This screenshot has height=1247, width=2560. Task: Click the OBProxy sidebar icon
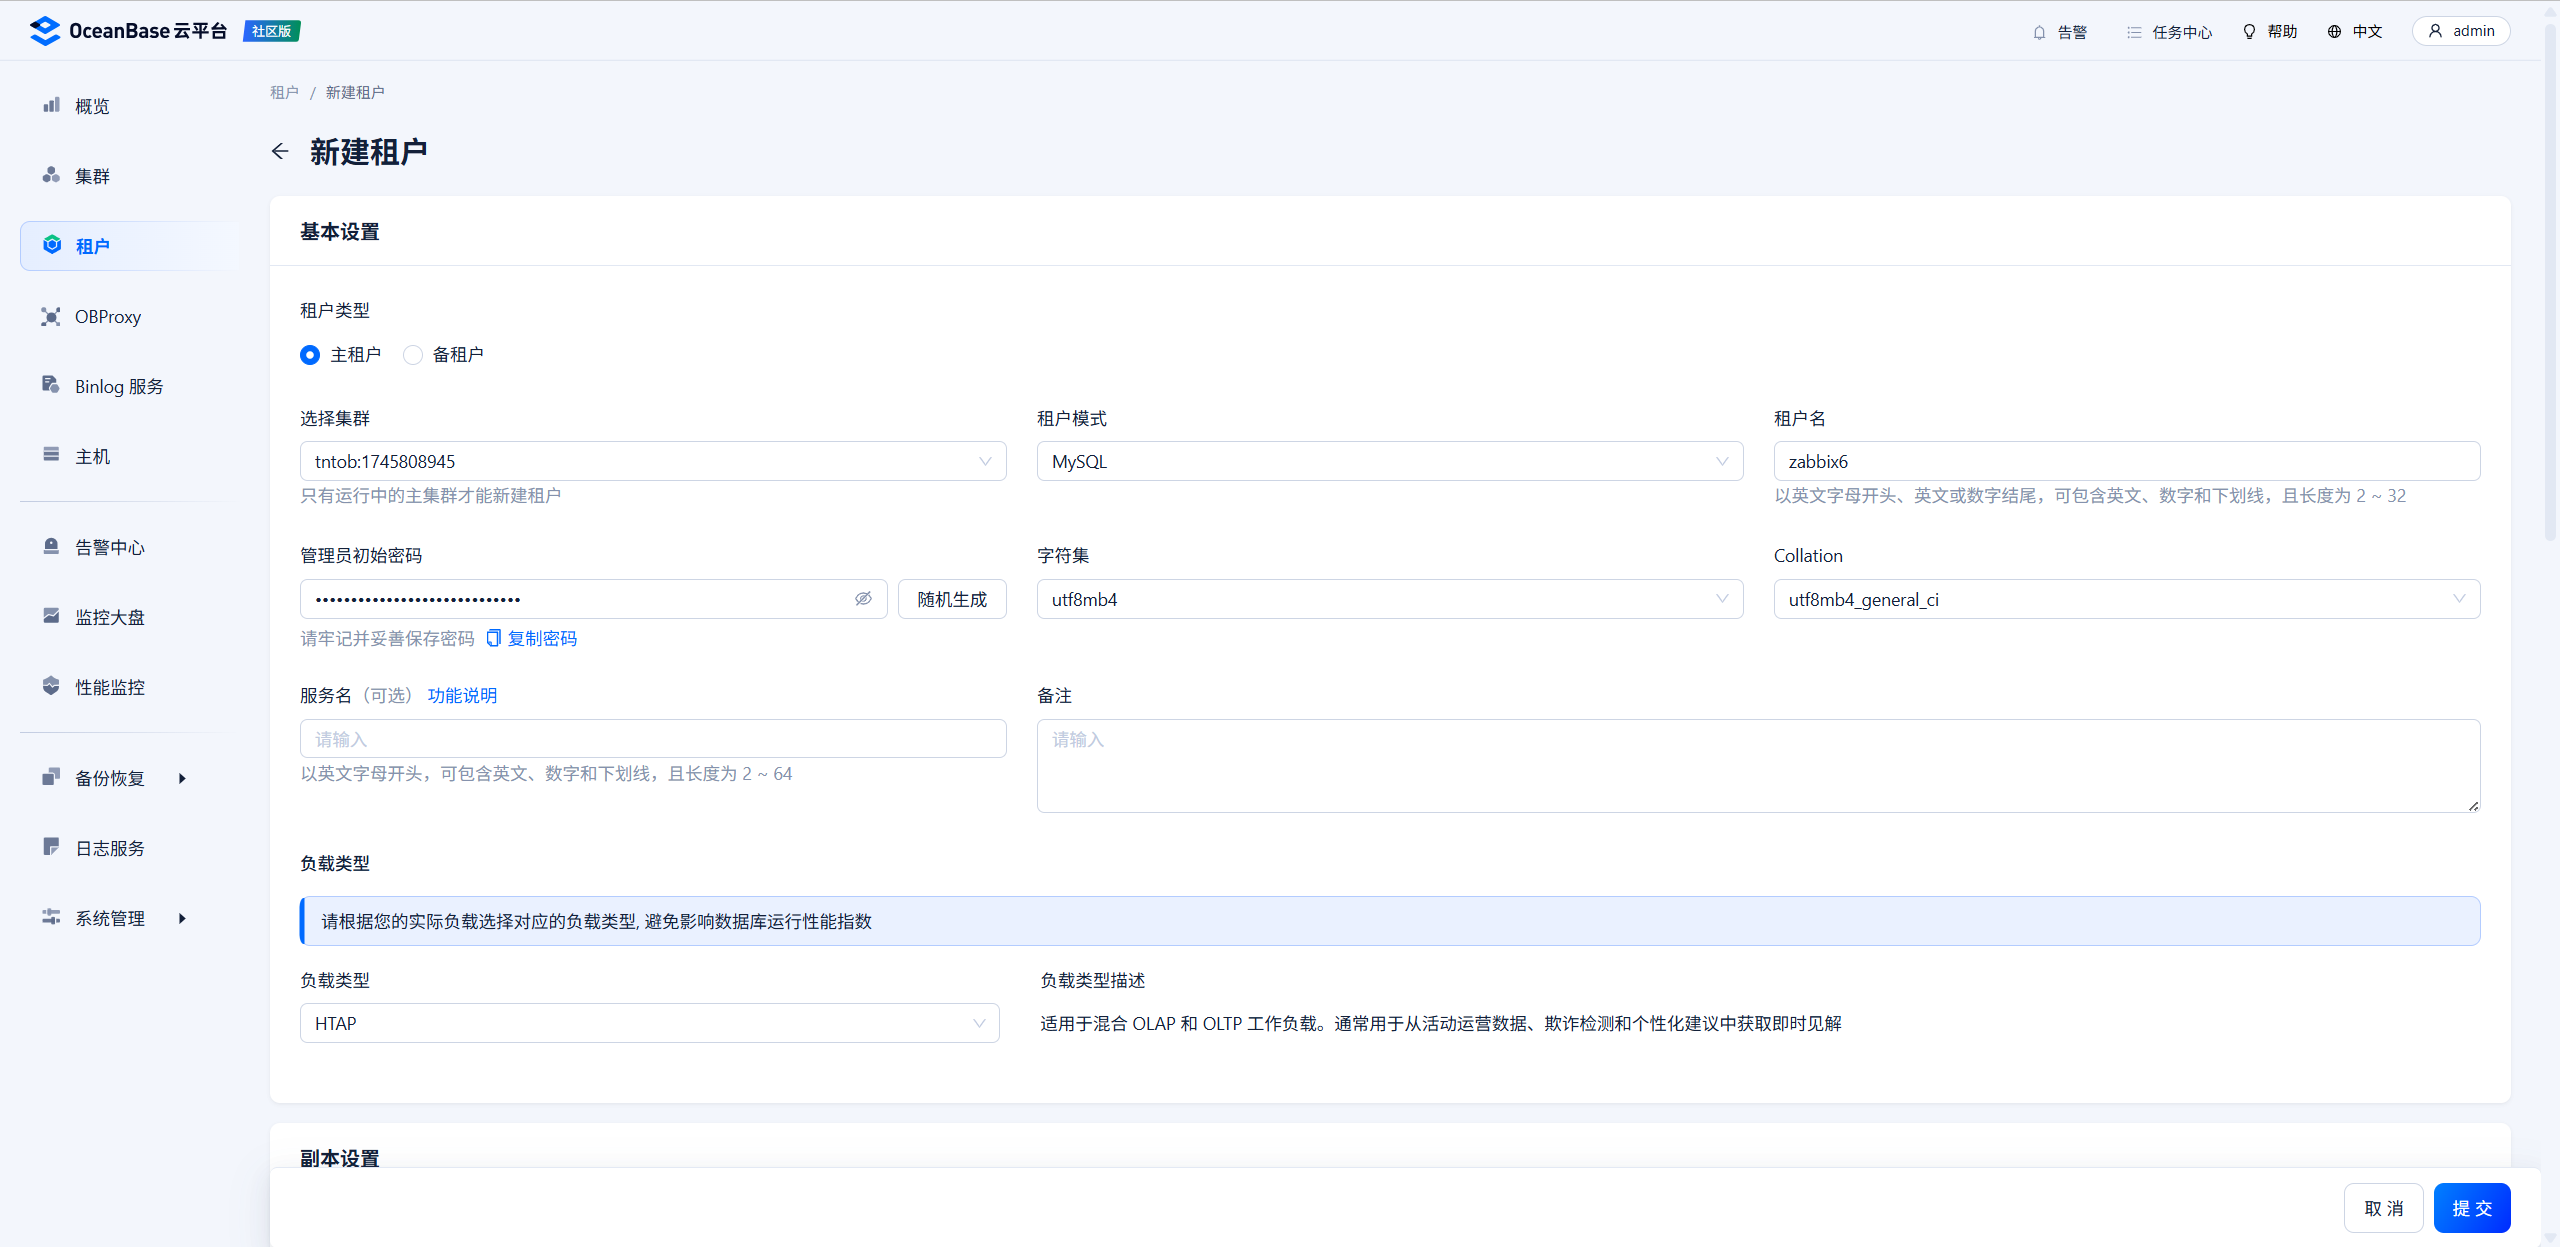tap(51, 317)
